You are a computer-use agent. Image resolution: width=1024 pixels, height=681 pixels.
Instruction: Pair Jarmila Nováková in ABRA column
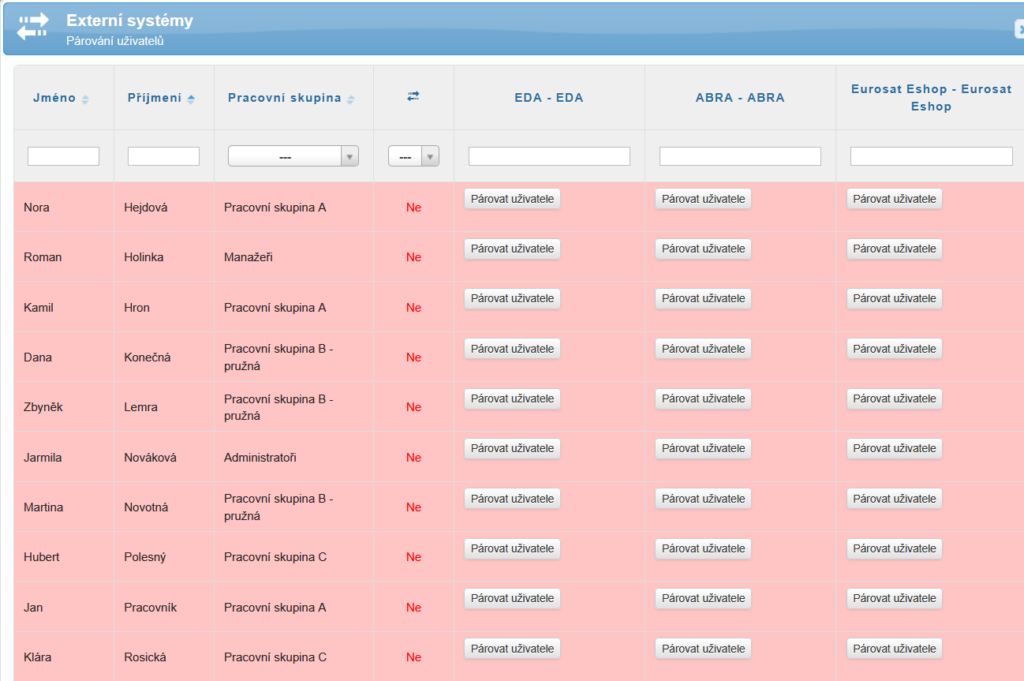point(703,449)
